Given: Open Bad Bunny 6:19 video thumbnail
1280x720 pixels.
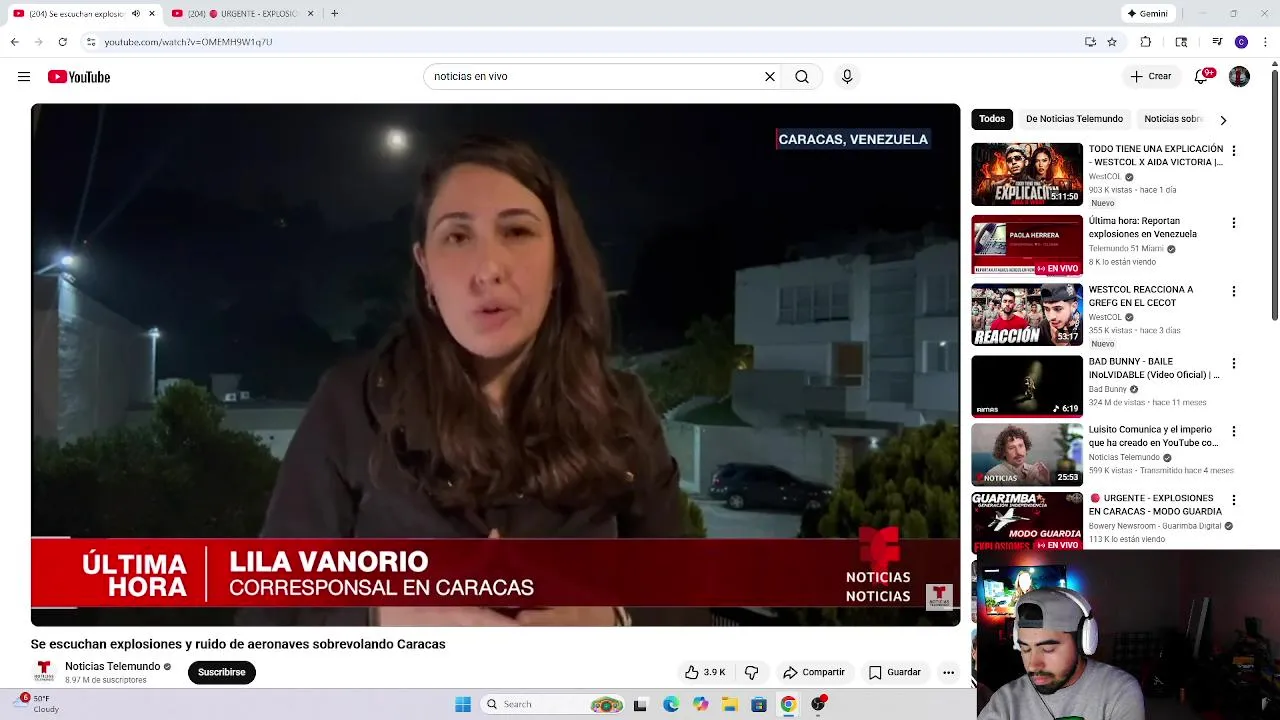Looking at the screenshot, I should point(1027,386).
